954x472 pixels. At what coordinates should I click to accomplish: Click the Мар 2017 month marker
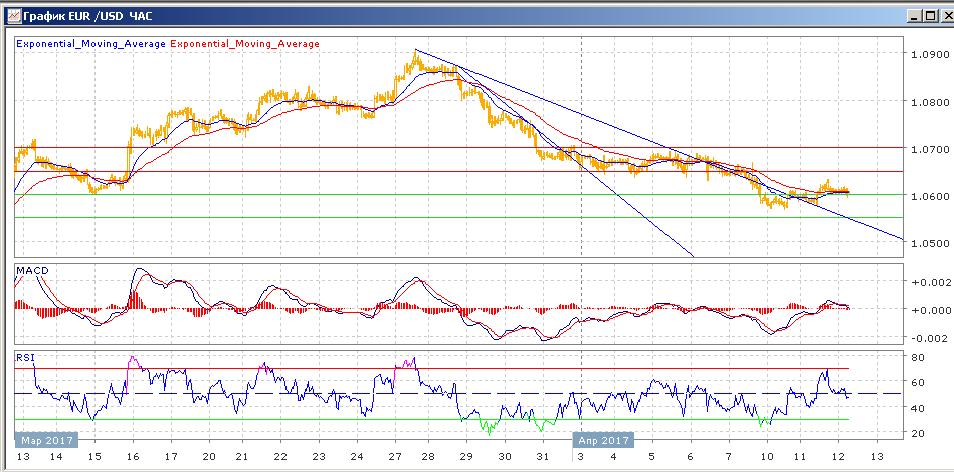tap(42, 439)
